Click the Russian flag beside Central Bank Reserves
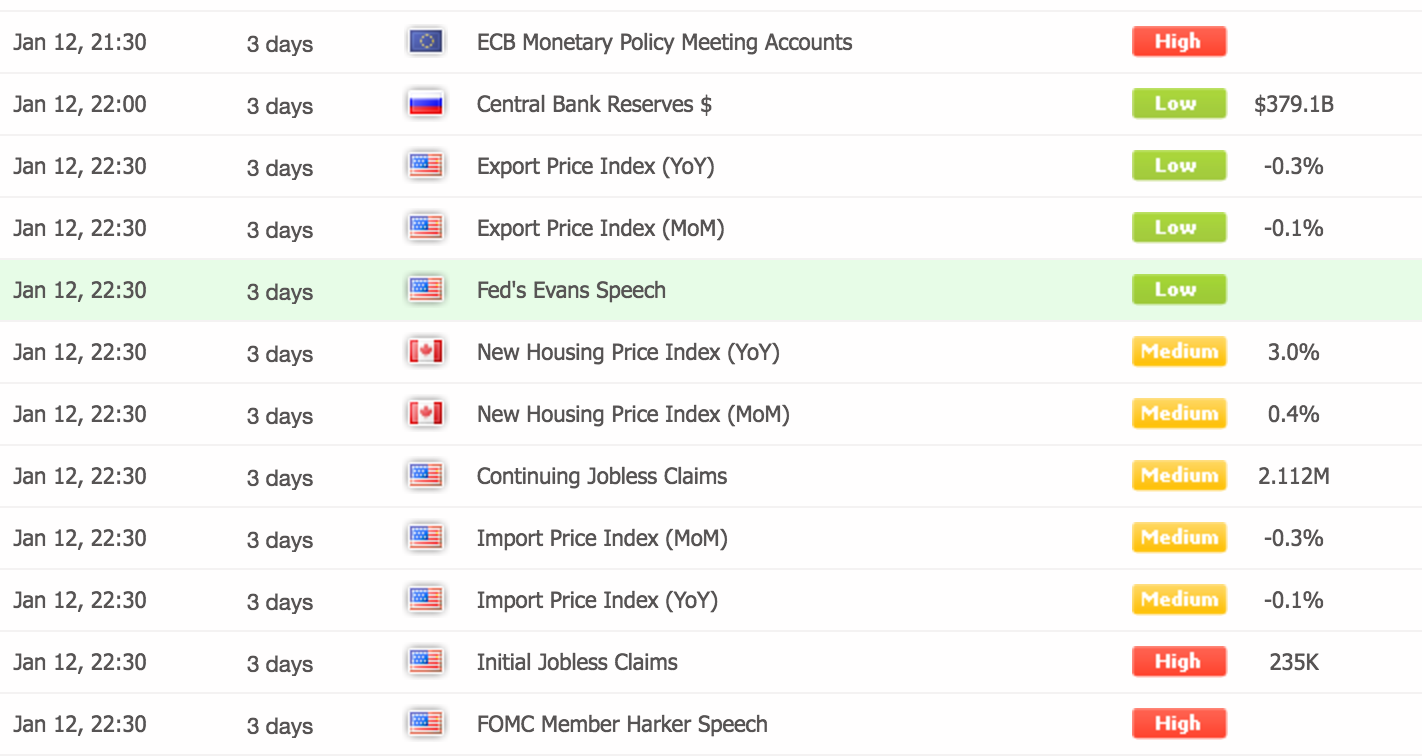This screenshot has width=1422, height=756. click(426, 104)
